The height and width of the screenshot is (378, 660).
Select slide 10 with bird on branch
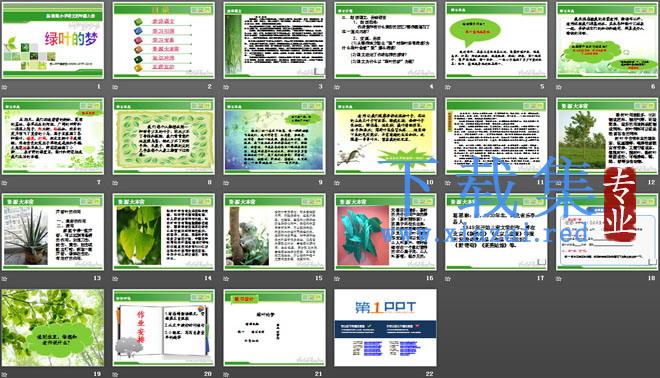pos(386,136)
